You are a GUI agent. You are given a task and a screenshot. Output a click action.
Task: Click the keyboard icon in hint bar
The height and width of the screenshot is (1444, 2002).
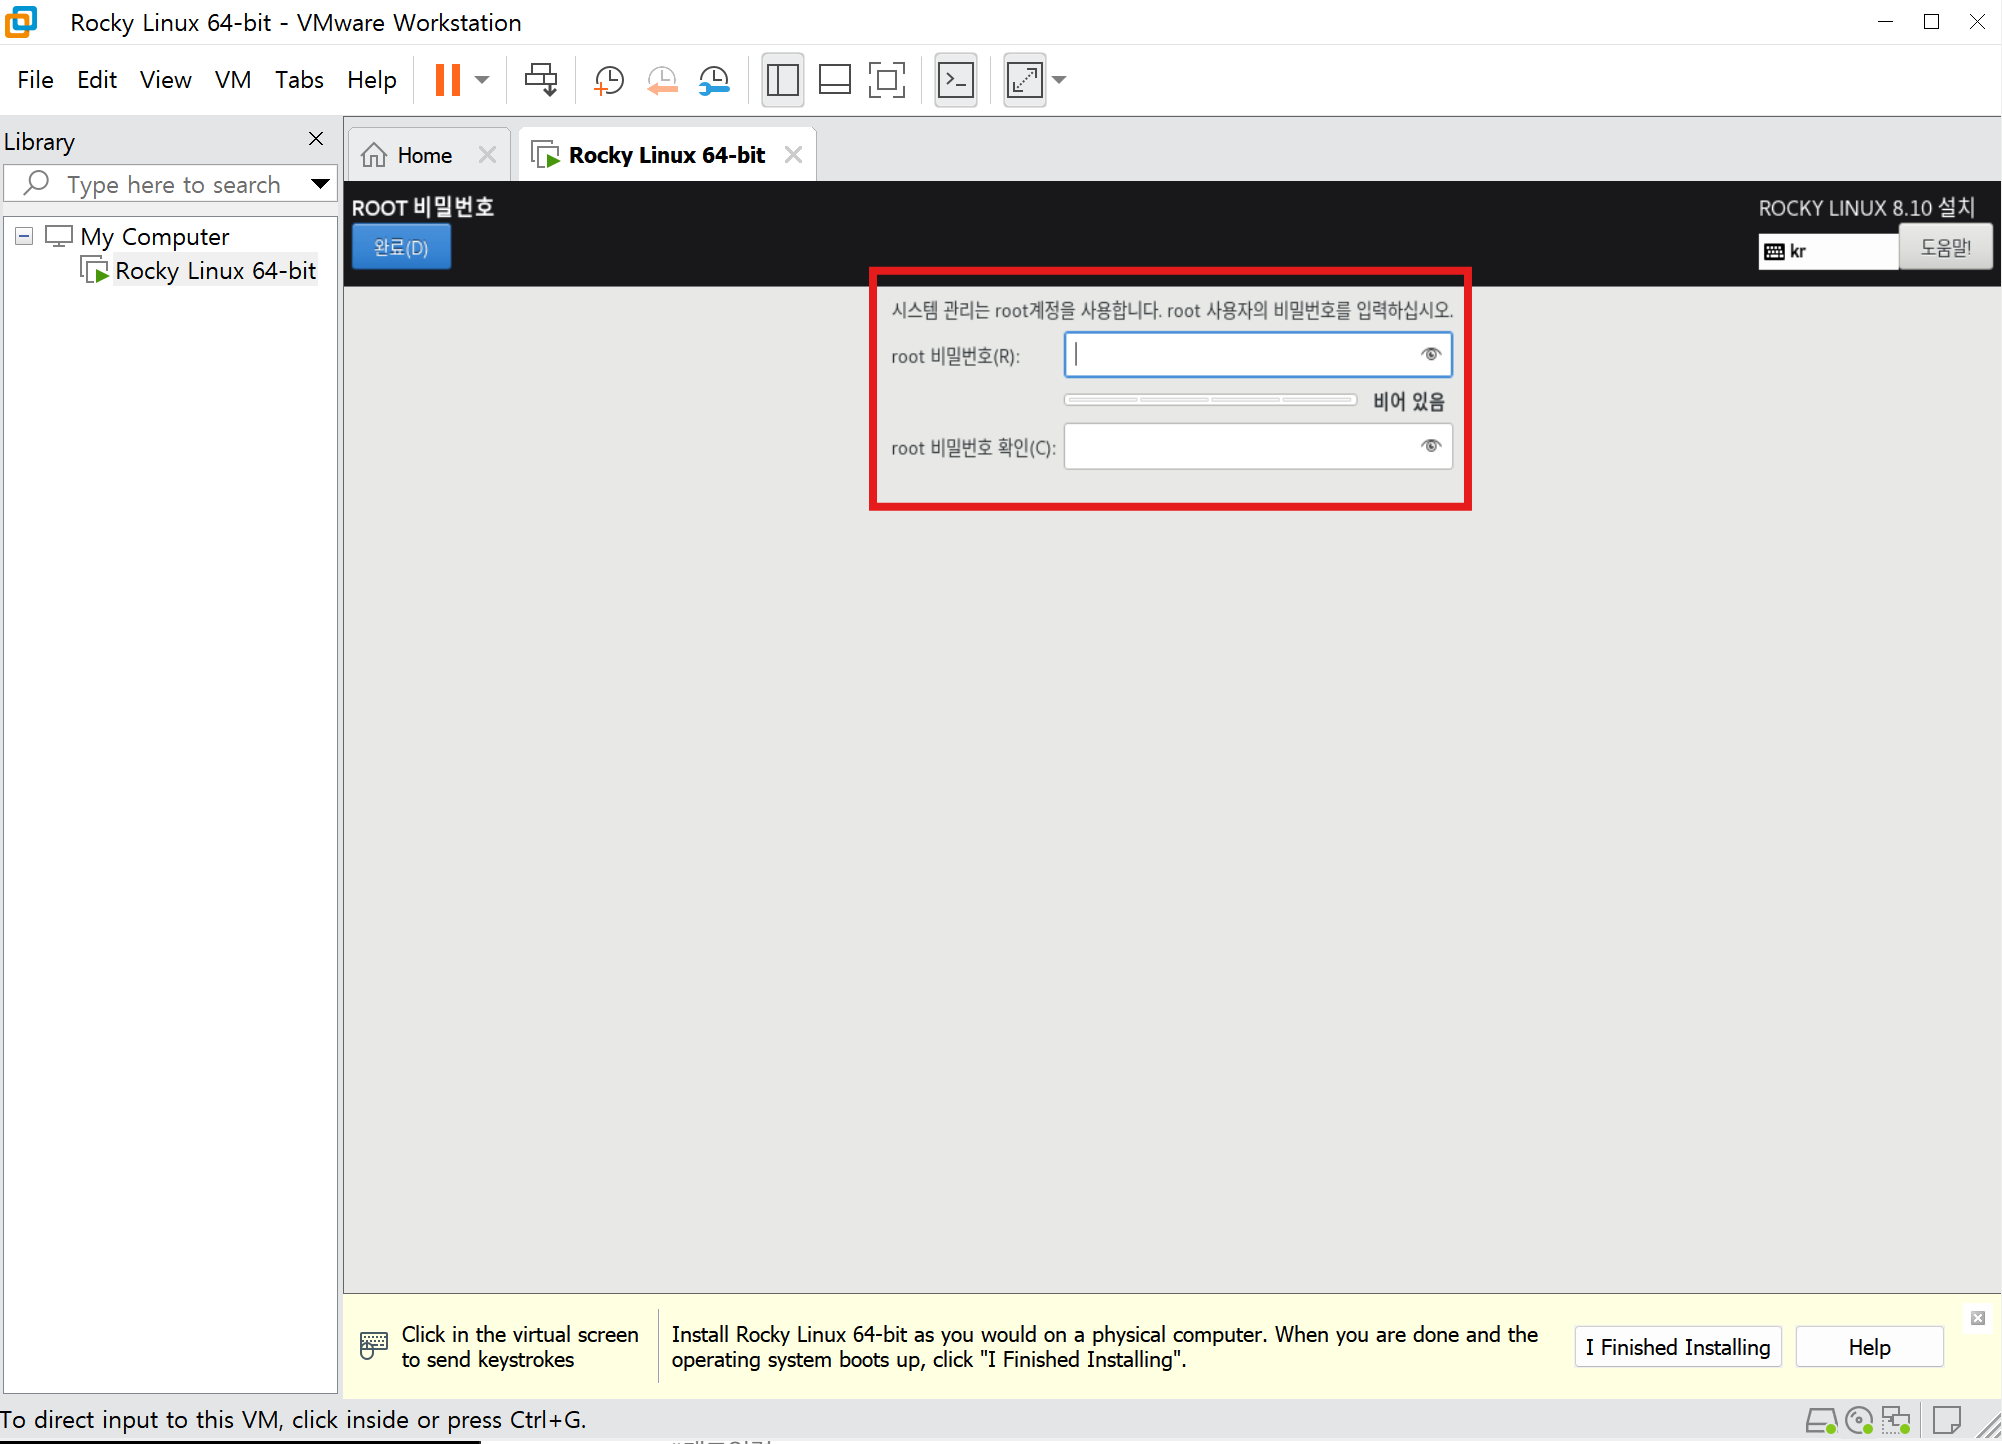pos(373,1346)
